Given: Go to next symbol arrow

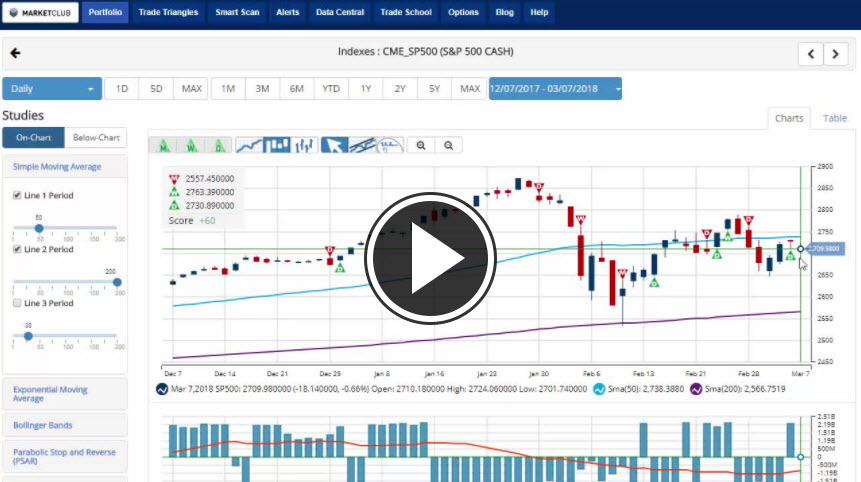Looking at the screenshot, I should pos(835,54).
